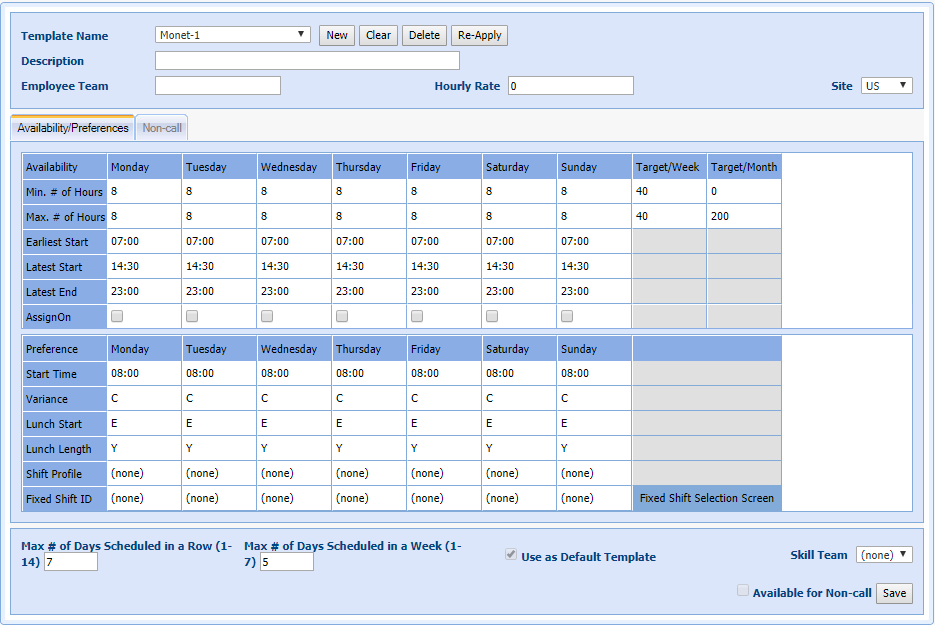
Task: Tick the Friday AssignOn checkbox
Action: click(x=417, y=316)
